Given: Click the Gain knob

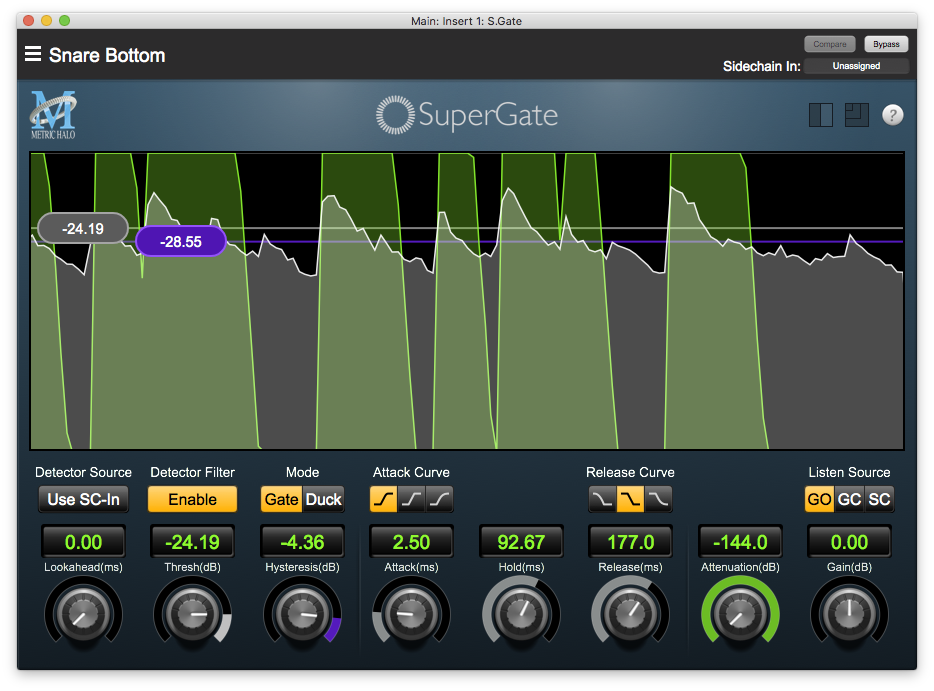Looking at the screenshot, I should (849, 614).
